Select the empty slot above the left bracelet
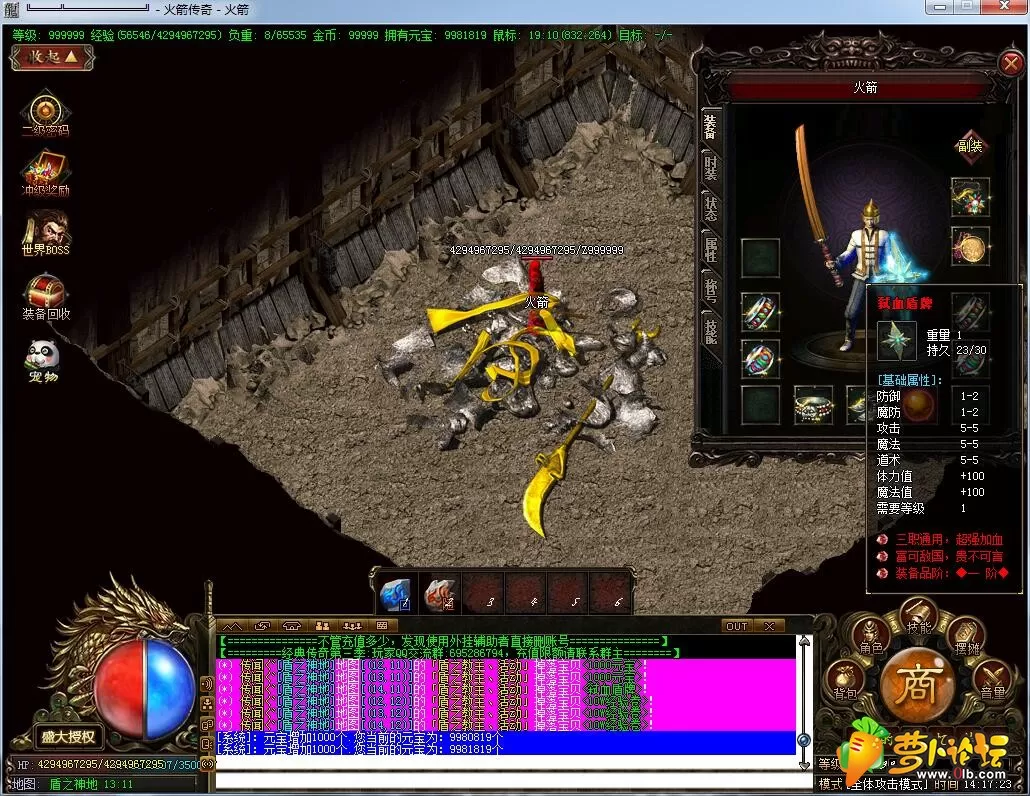This screenshot has height=796, width=1030. pos(761,257)
